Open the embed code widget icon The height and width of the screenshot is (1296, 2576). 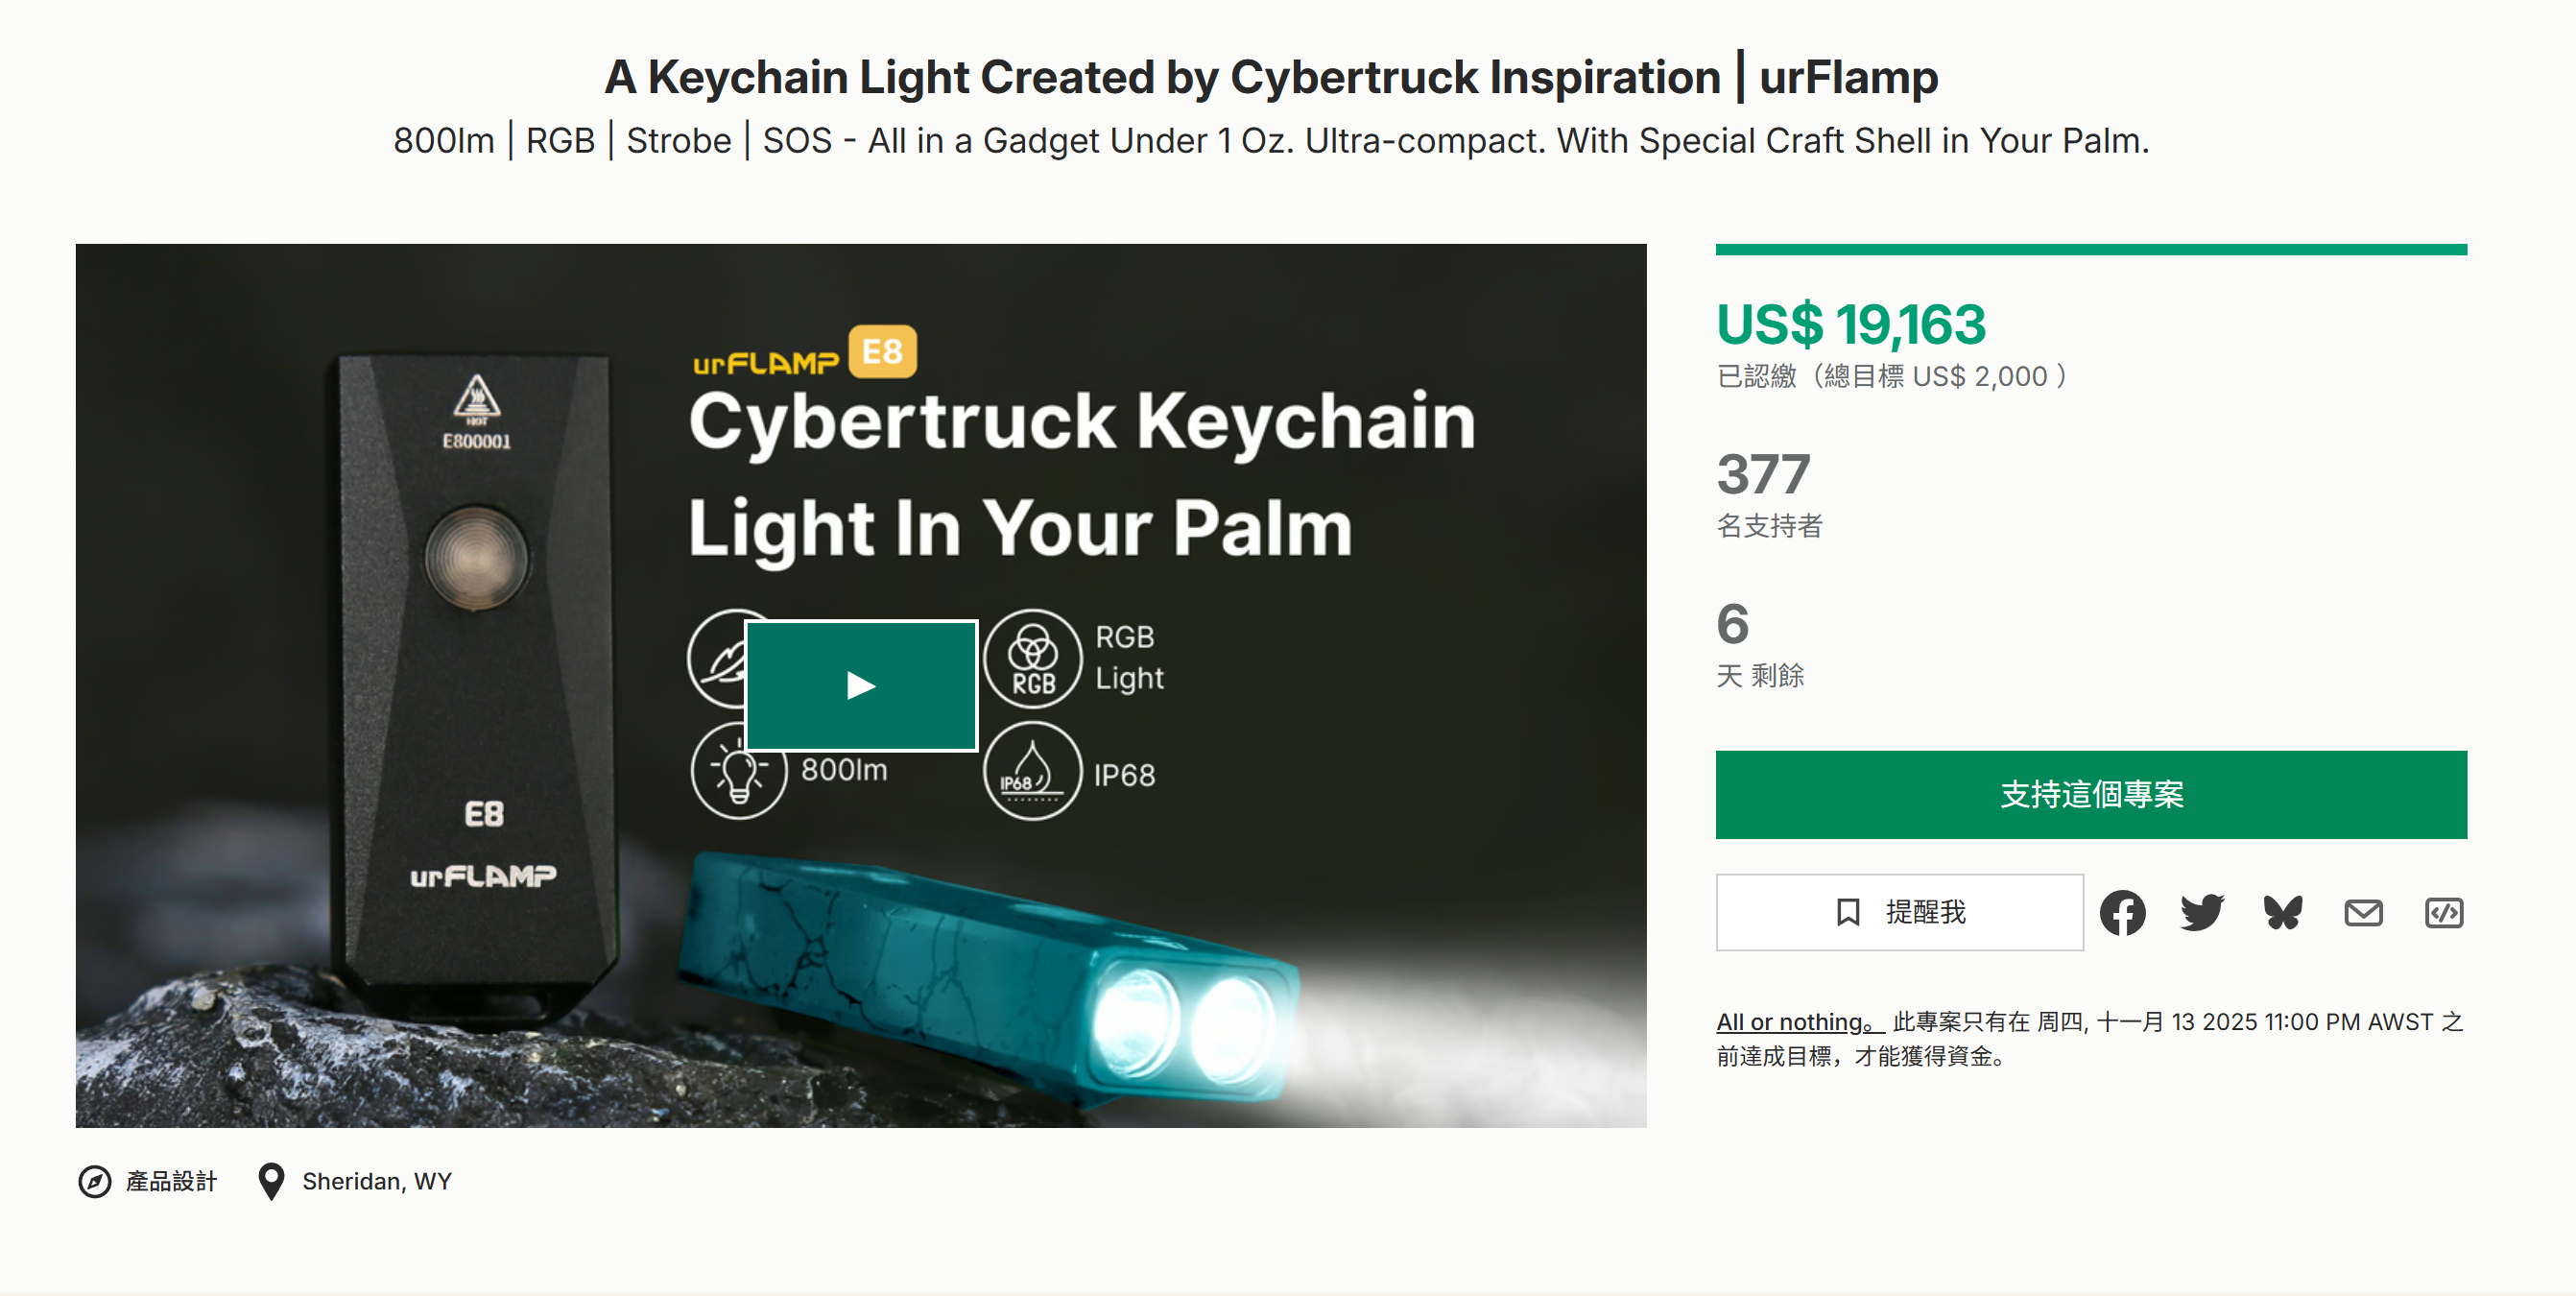[x=2443, y=912]
